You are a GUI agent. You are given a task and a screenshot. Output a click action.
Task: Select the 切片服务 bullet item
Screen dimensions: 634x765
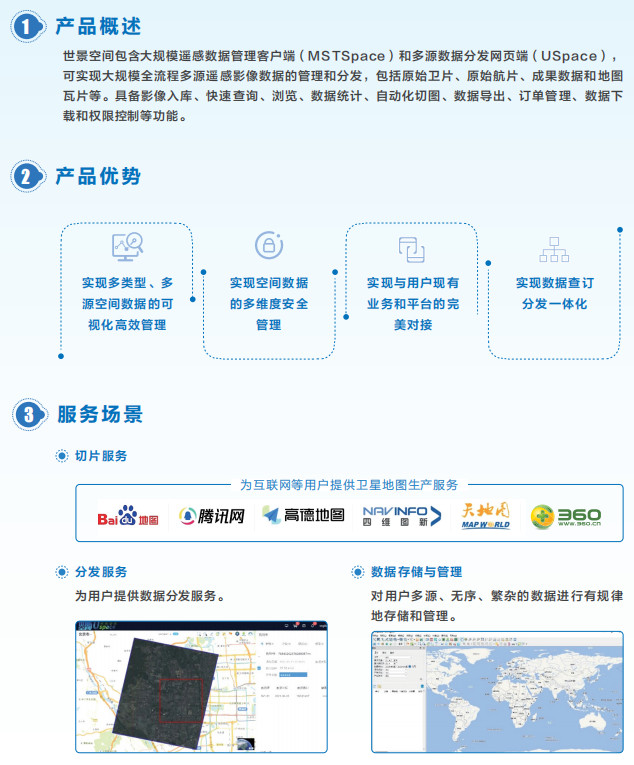(101, 456)
